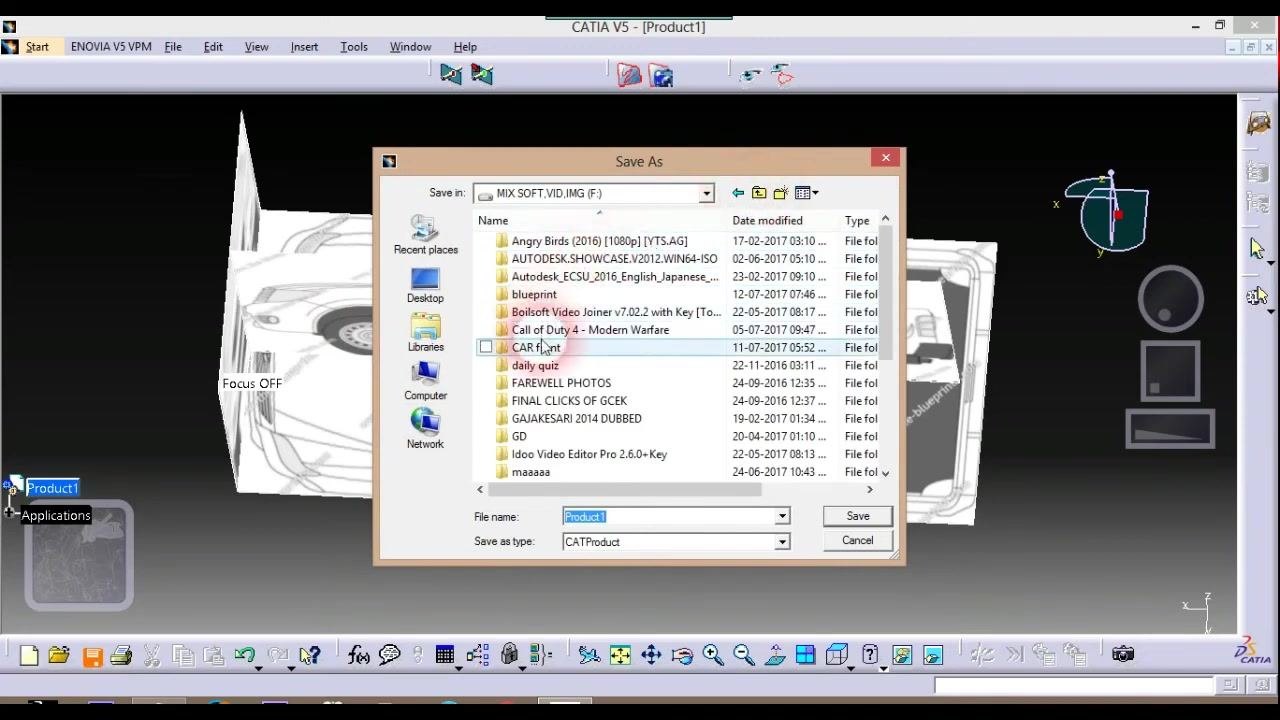Open the Formula f(x) tool
Image resolution: width=1280 pixels, height=720 pixels.
pos(358,655)
